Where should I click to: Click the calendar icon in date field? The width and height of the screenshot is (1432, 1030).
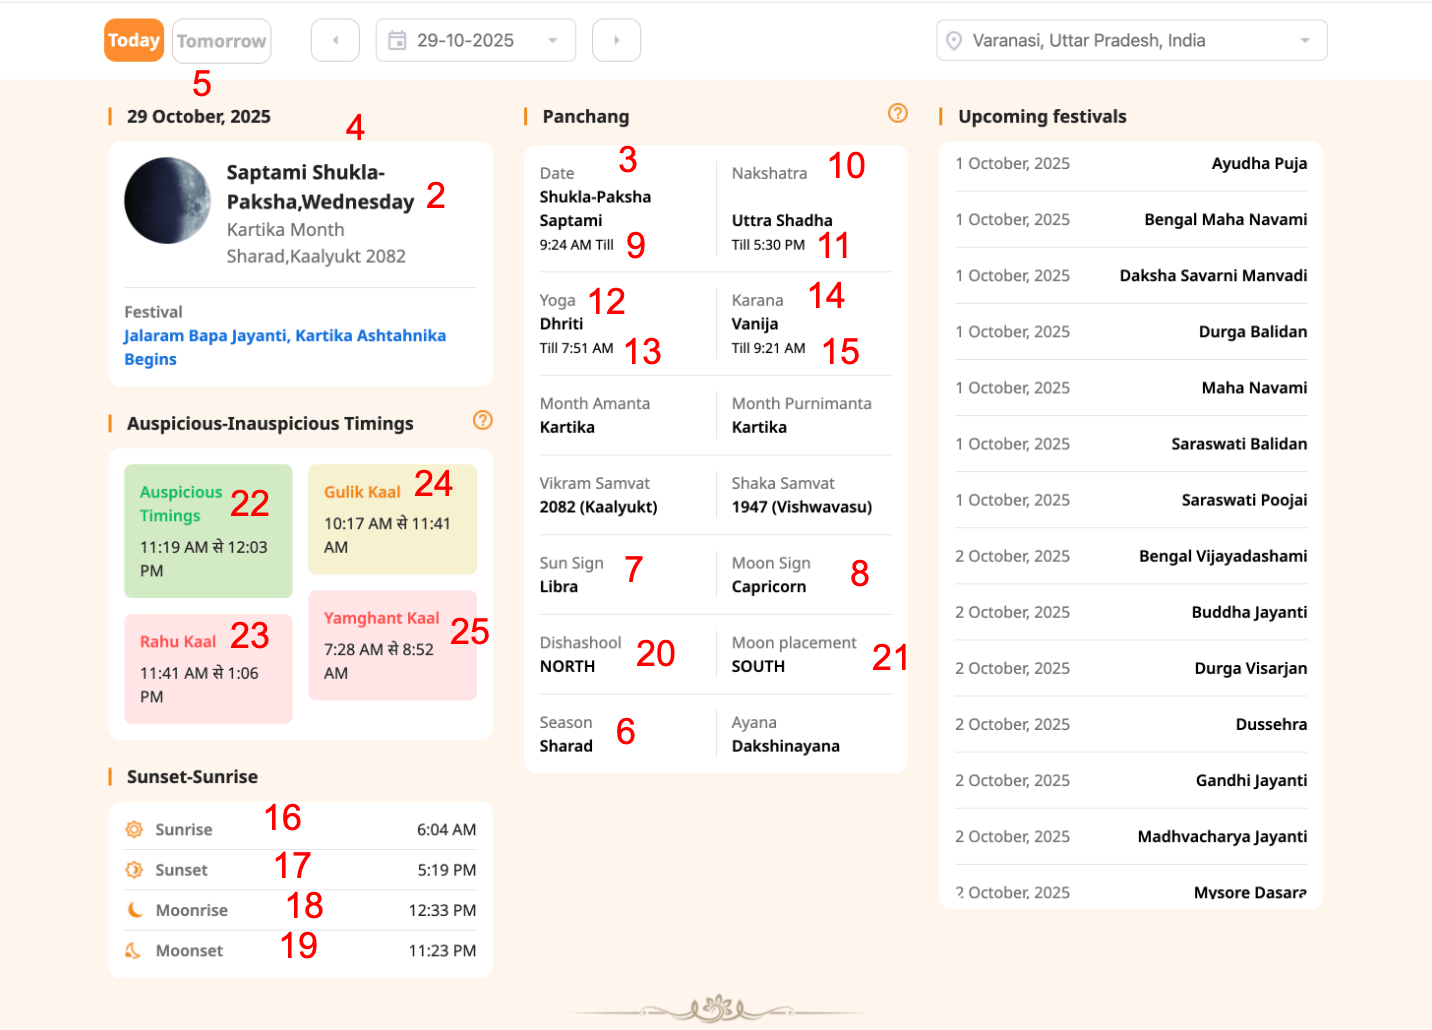pos(397,41)
